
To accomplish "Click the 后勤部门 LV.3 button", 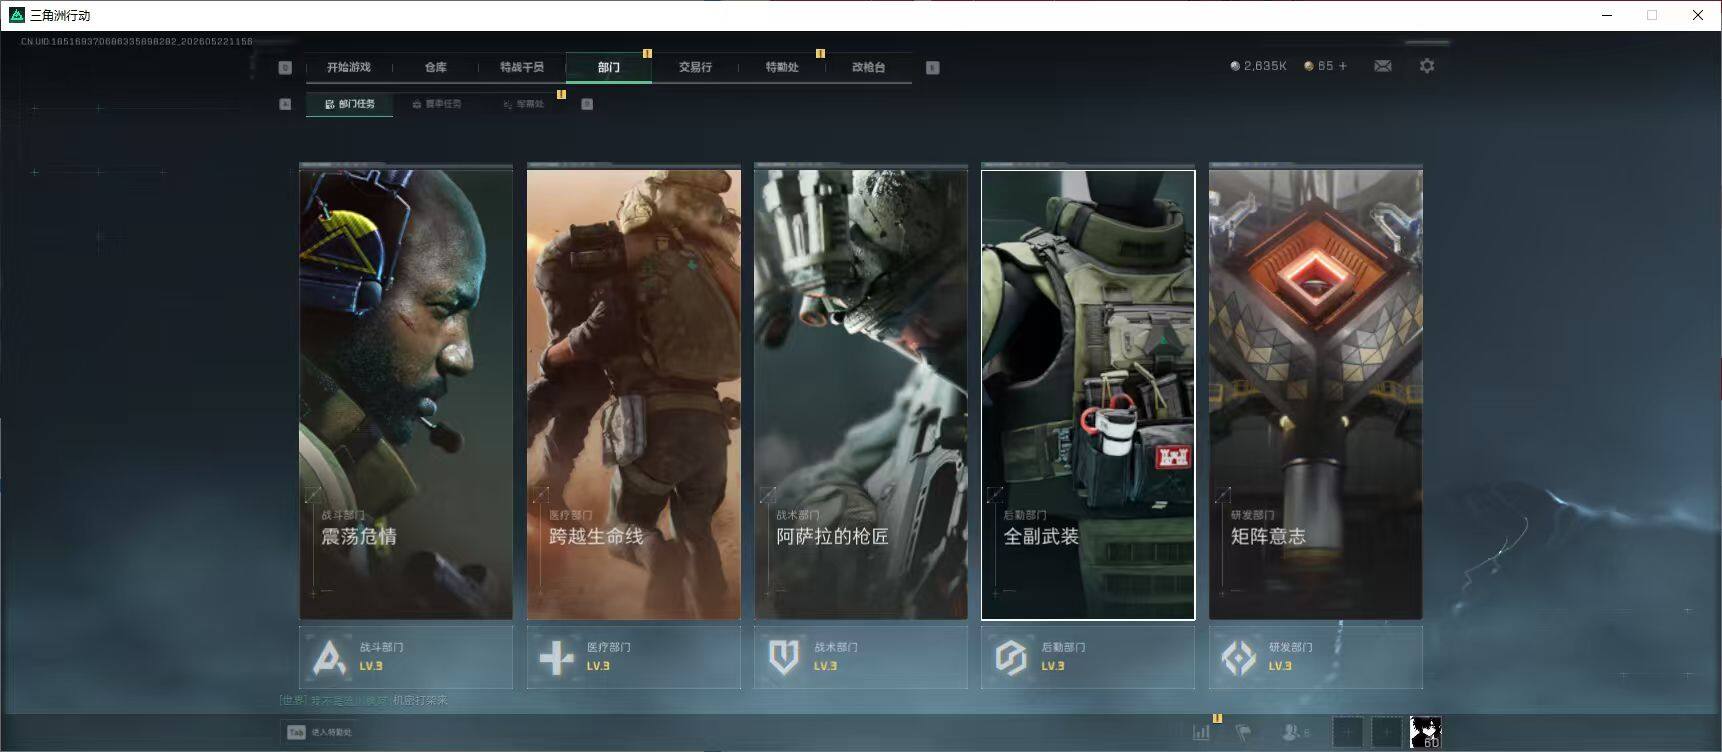I will (x=1088, y=657).
